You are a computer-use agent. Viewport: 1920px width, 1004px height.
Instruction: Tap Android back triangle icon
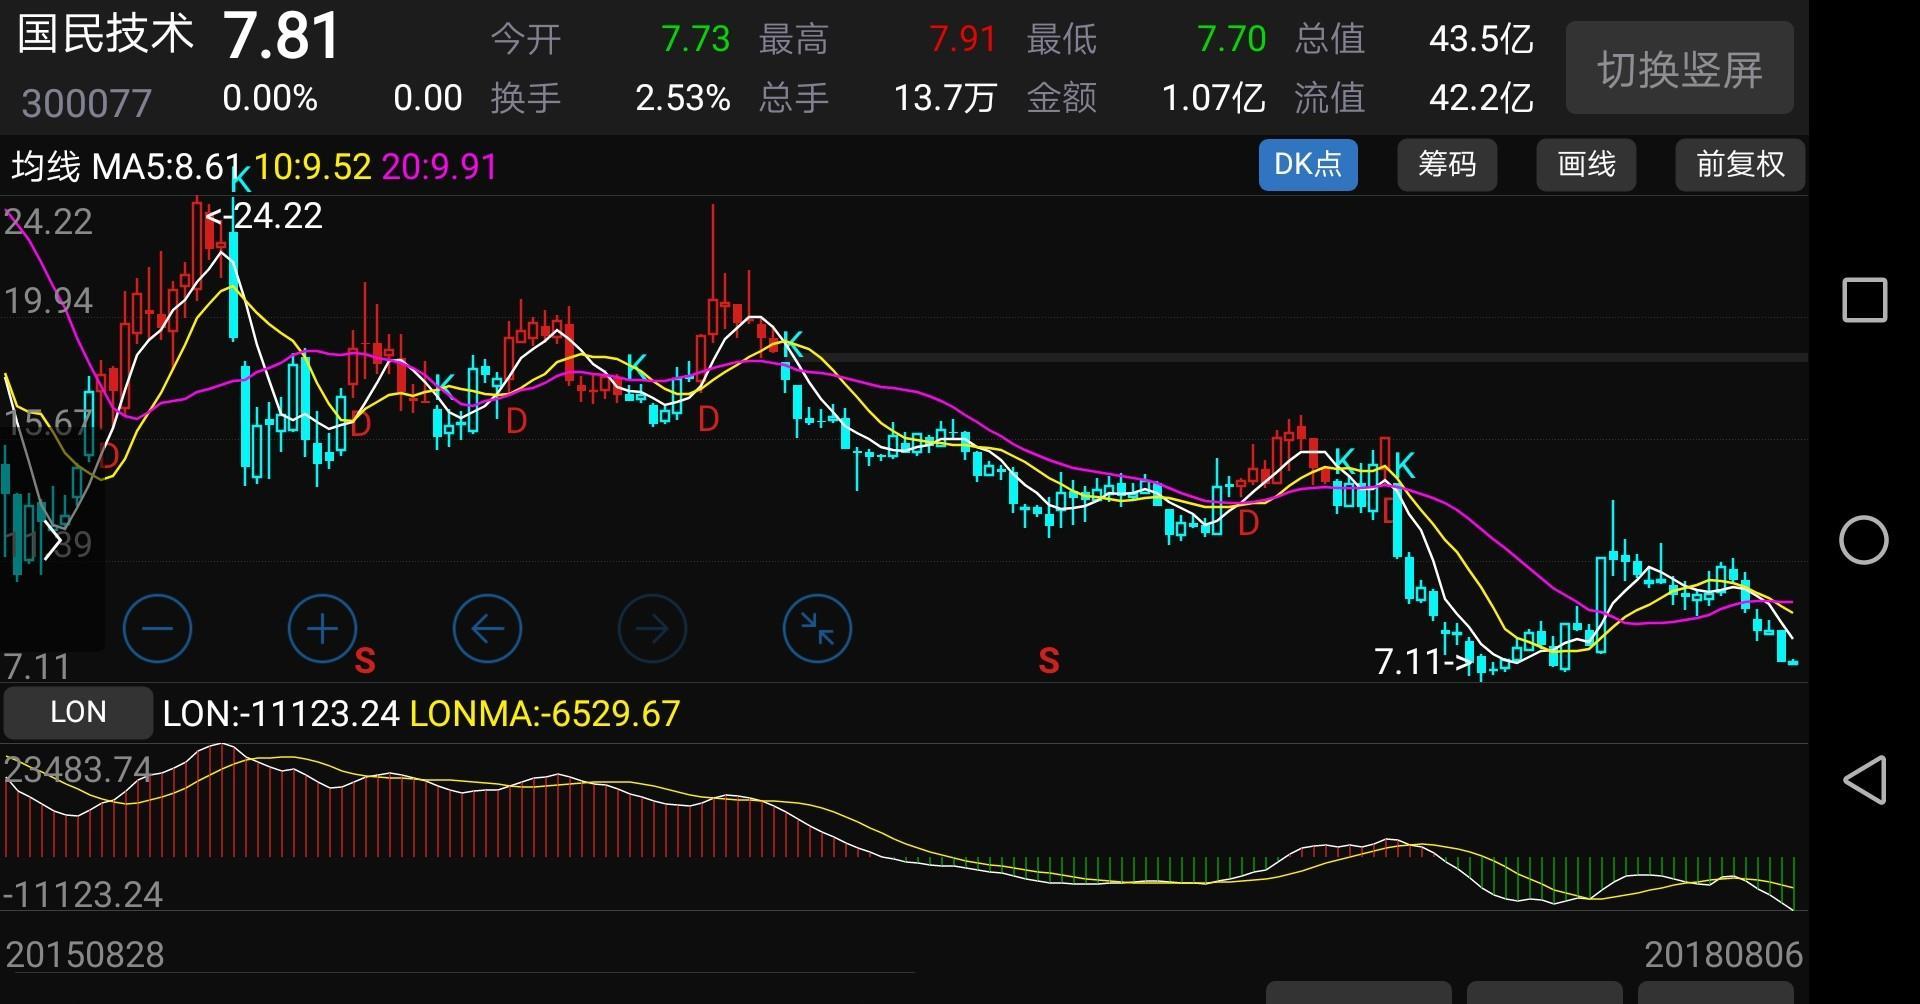tap(1864, 780)
